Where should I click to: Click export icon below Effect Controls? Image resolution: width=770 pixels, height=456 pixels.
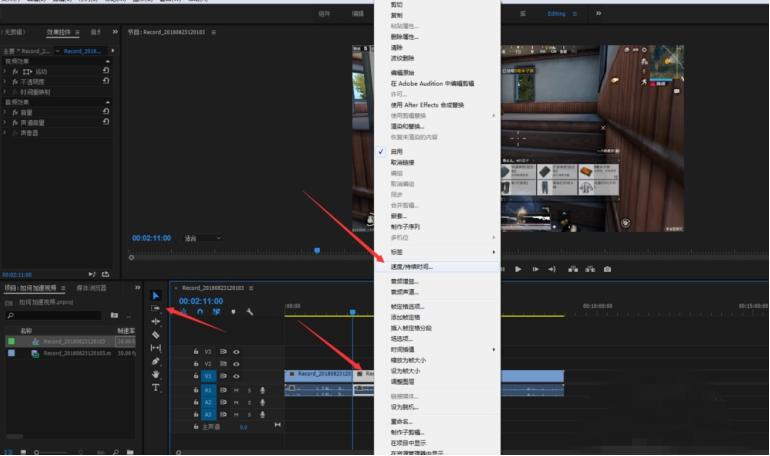pos(105,274)
